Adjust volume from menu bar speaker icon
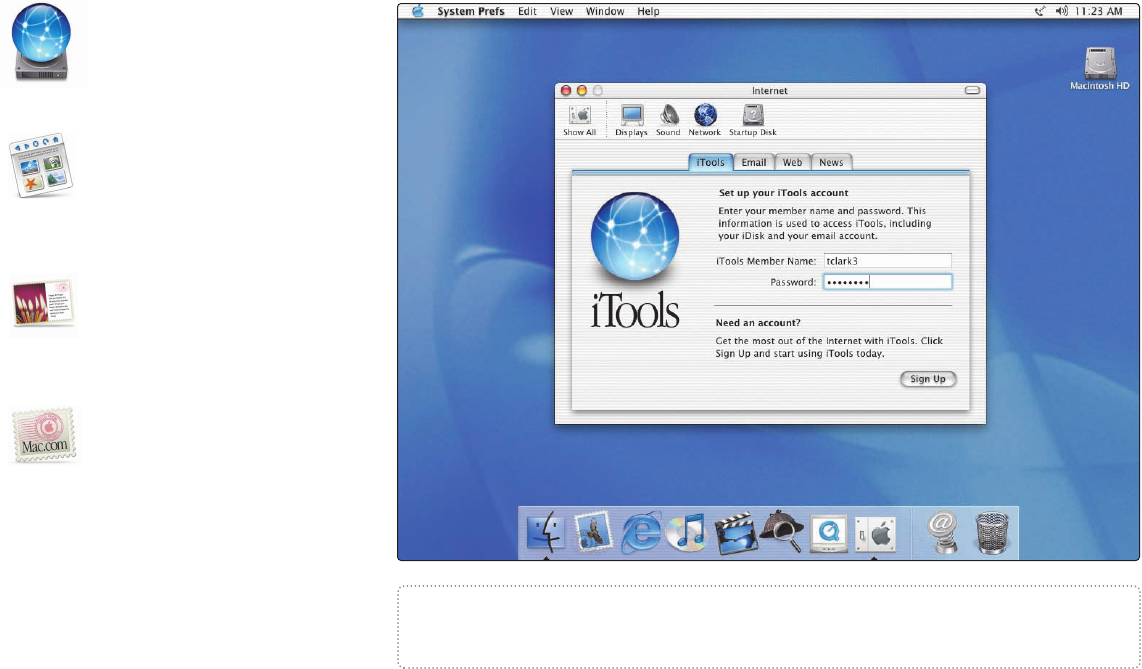This screenshot has height=669, width=1142. click(x=1061, y=11)
